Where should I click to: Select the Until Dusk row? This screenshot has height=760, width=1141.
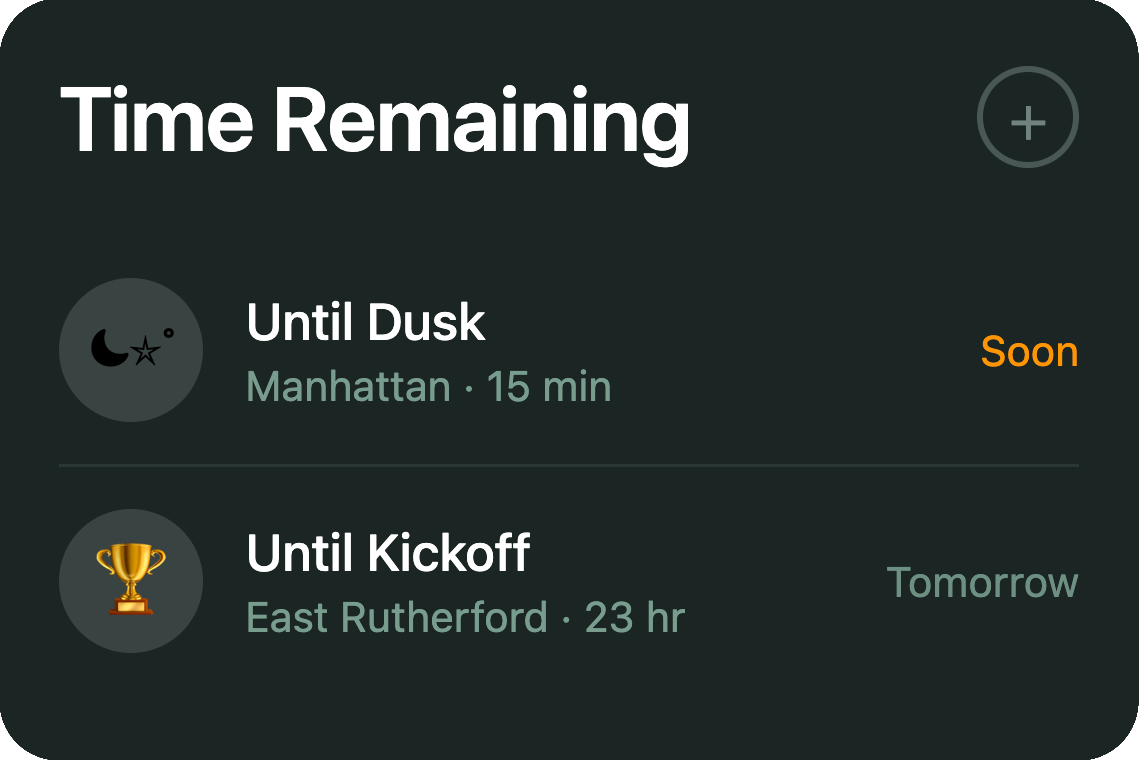(570, 350)
